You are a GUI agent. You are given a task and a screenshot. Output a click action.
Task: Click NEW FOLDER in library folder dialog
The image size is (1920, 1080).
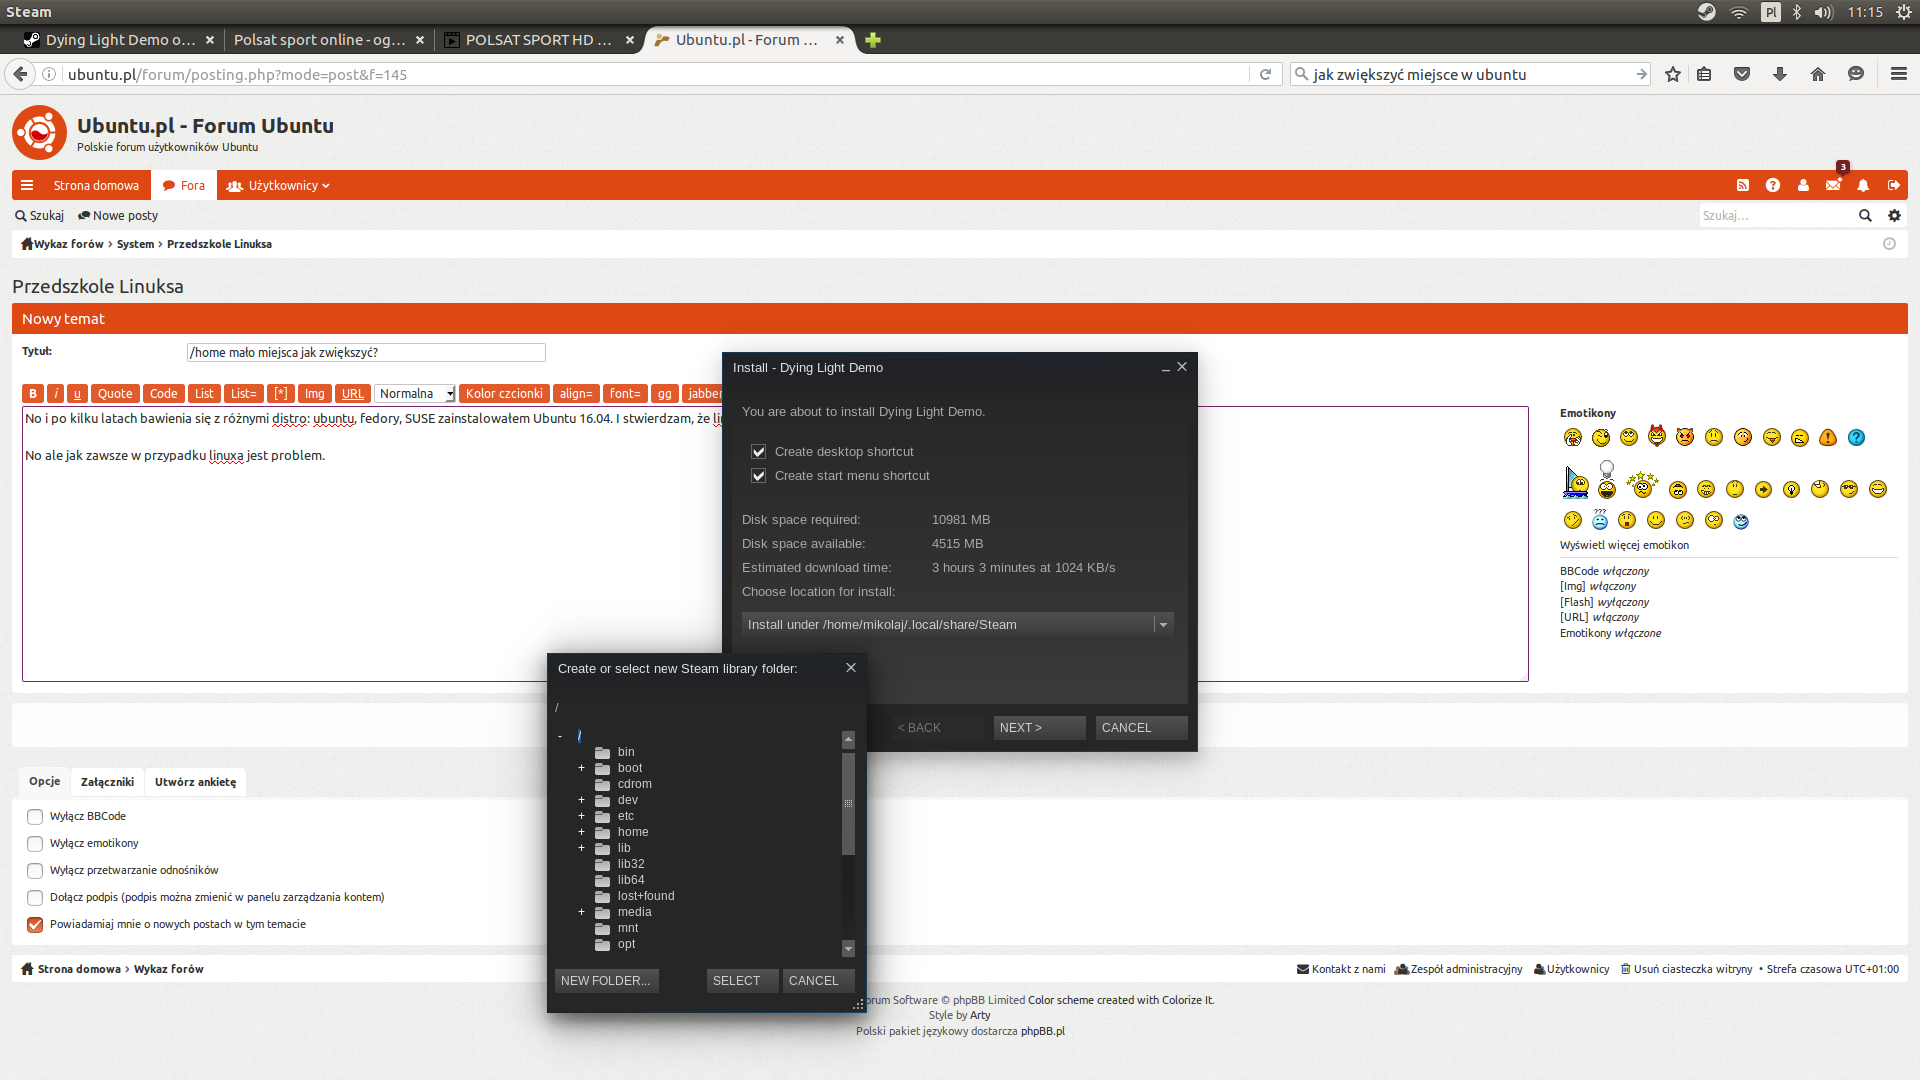[606, 981]
